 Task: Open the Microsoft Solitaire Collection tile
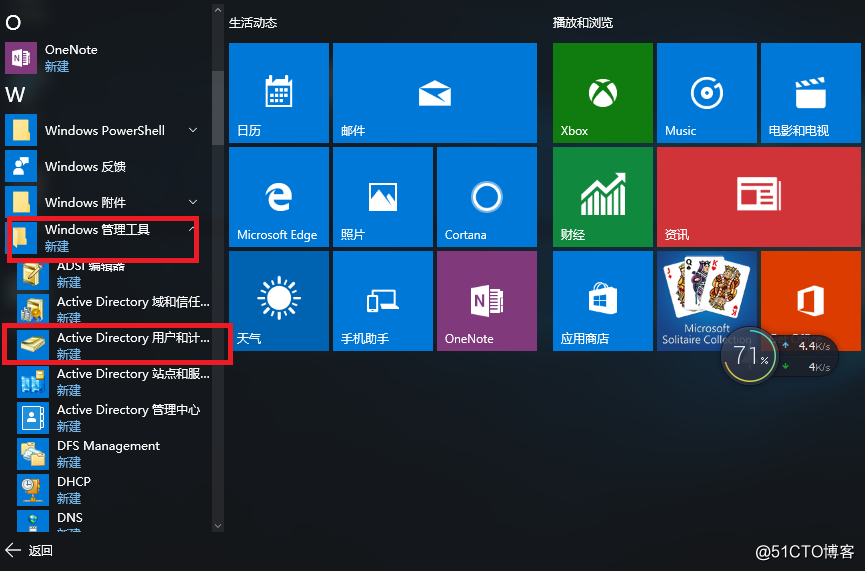click(x=707, y=301)
